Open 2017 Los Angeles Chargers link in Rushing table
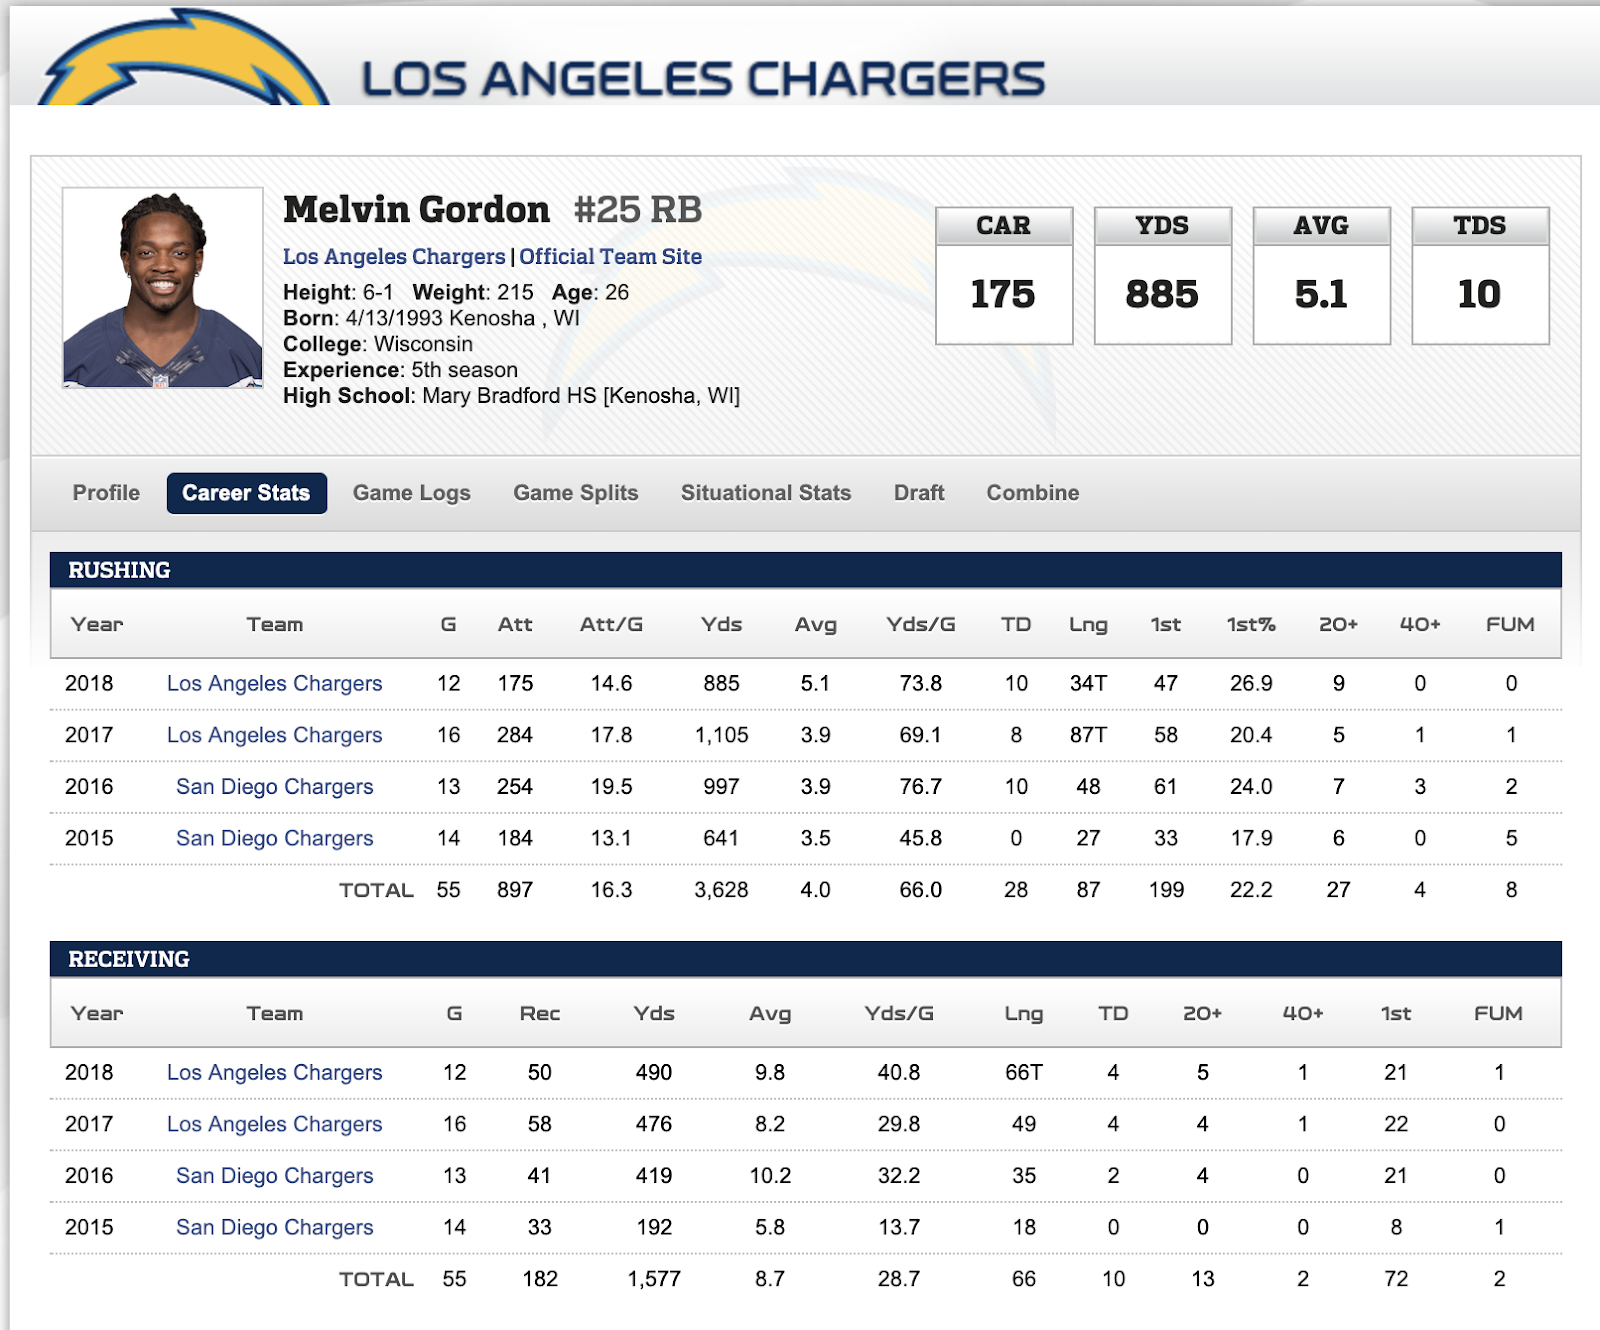Viewport: 1600px width, 1330px height. [x=275, y=736]
